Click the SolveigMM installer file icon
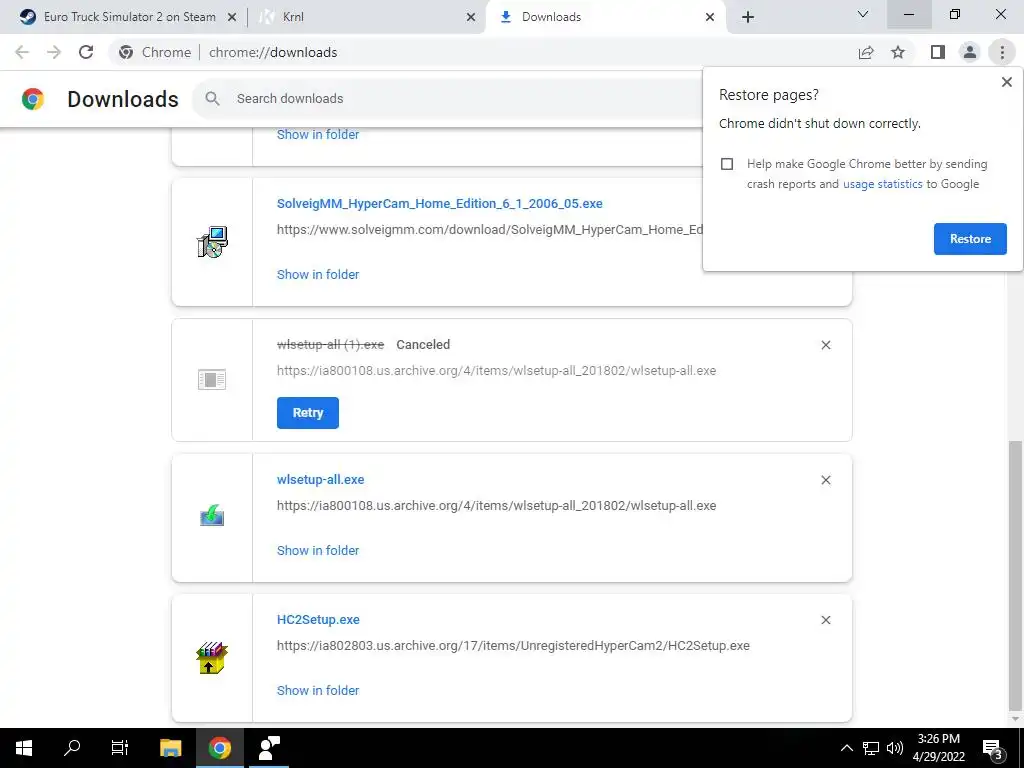Viewport: 1024px width, 768px height. pos(212,242)
